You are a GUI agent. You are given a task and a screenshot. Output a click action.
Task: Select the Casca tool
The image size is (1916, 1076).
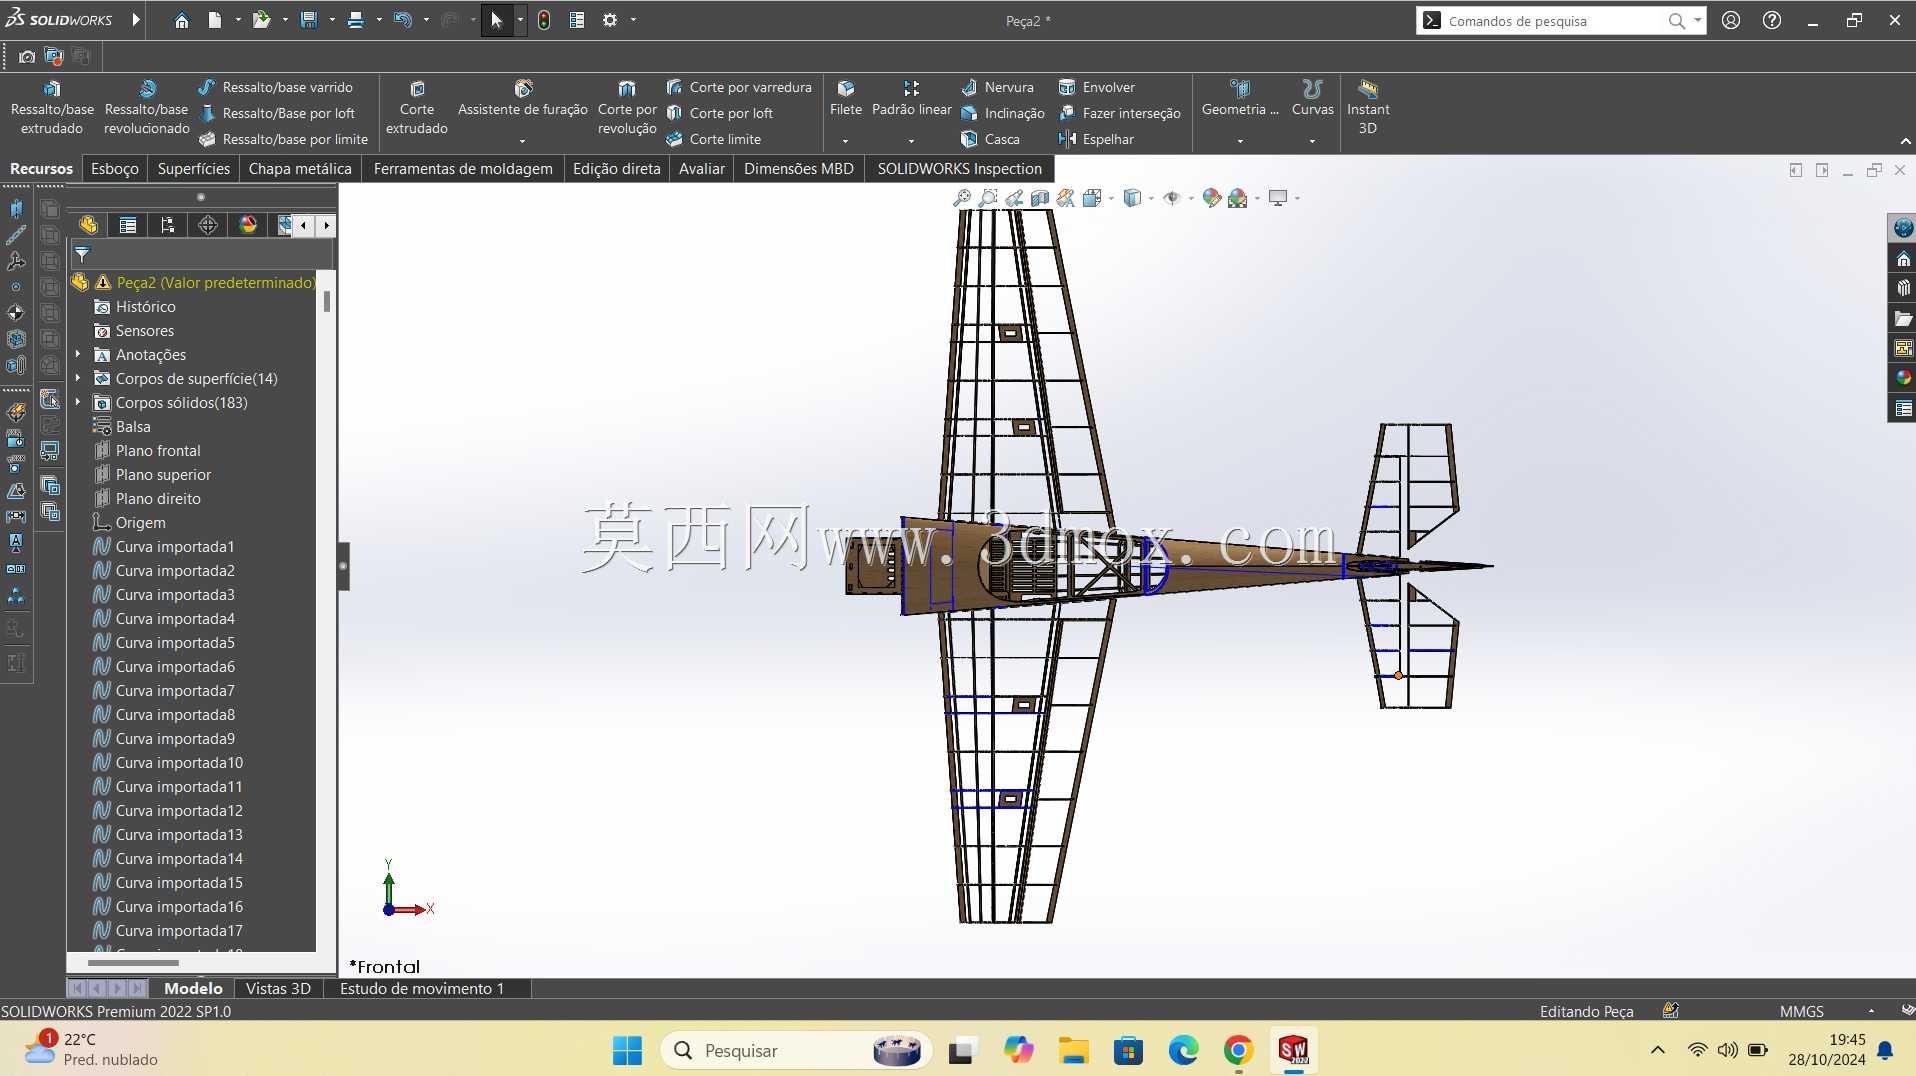click(x=990, y=139)
